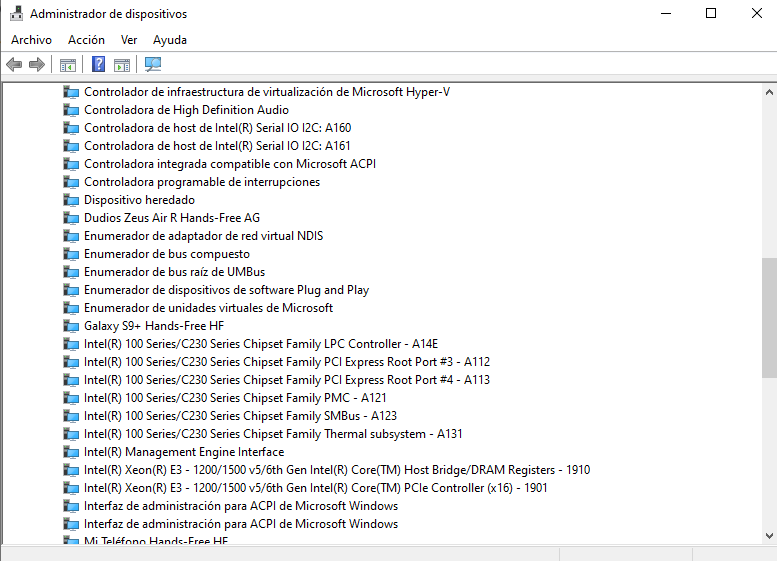Image resolution: width=777 pixels, height=561 pixels.
Task: Select Controladora de High Definition Audio
Action: click(186, 110)
